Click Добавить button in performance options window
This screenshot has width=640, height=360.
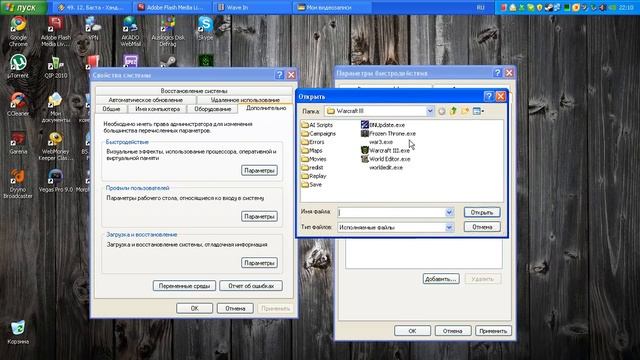tap(441, 279)
